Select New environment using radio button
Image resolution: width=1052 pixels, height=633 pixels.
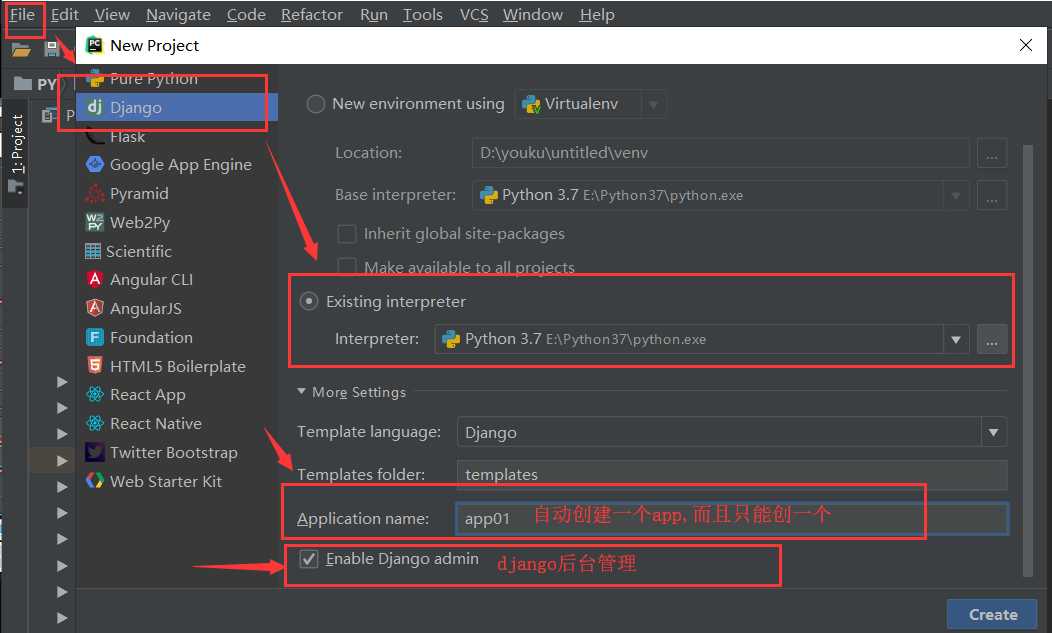click(x=315, y=104)
